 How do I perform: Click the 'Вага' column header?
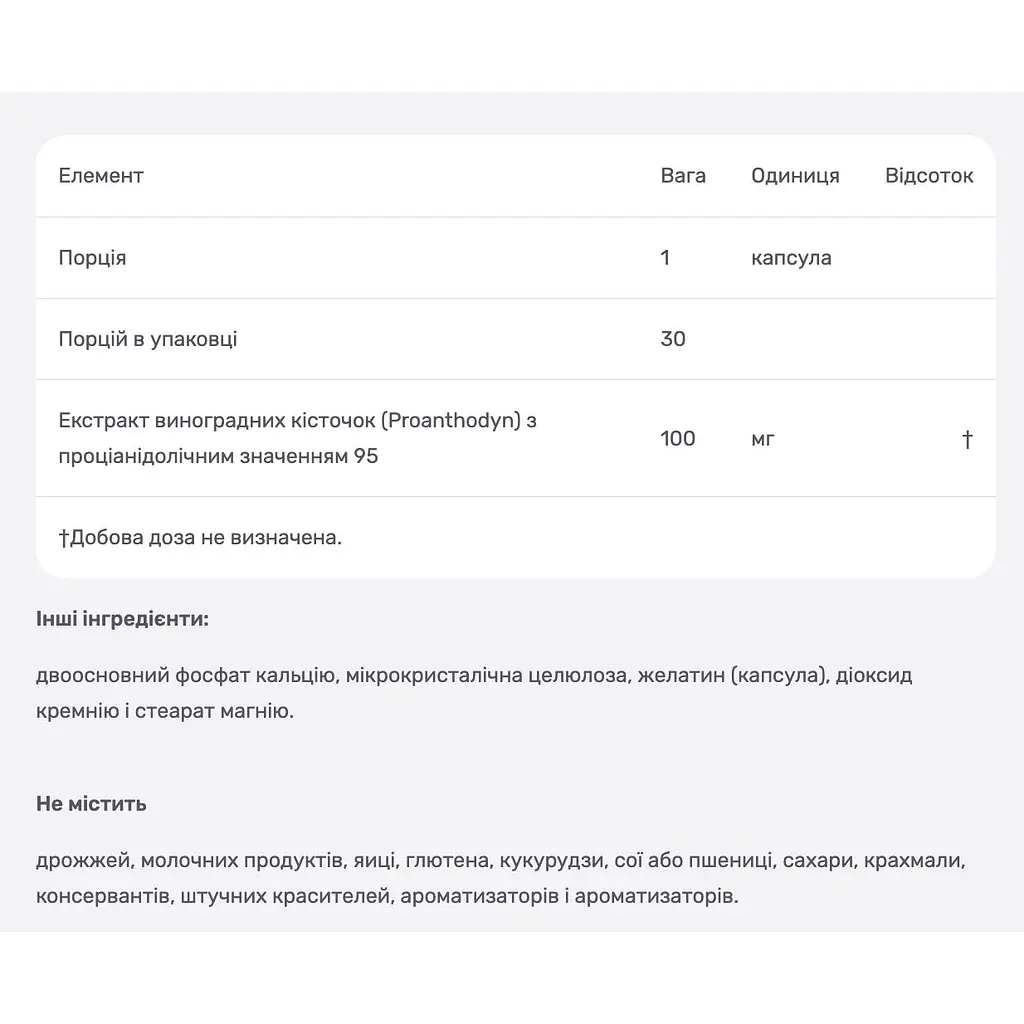point(682,176)
